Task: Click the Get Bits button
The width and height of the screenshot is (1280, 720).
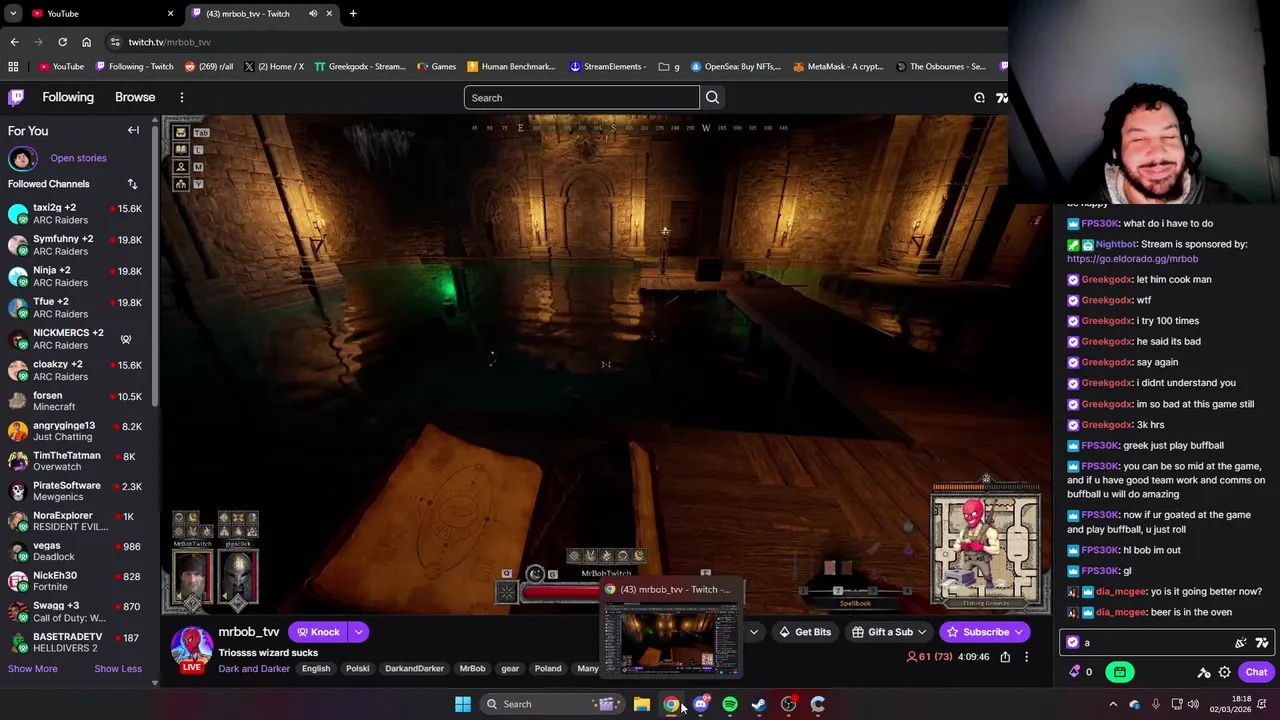Action: coord(804,632)
